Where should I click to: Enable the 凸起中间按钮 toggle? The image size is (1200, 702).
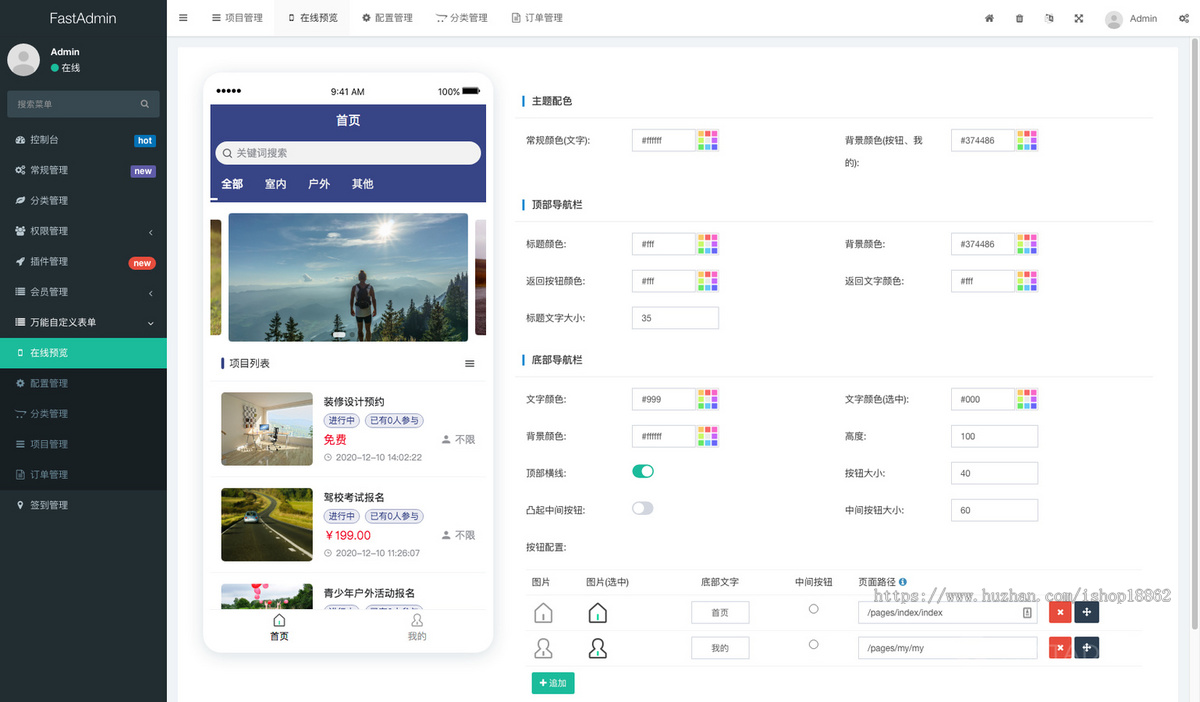click(642, 508)
